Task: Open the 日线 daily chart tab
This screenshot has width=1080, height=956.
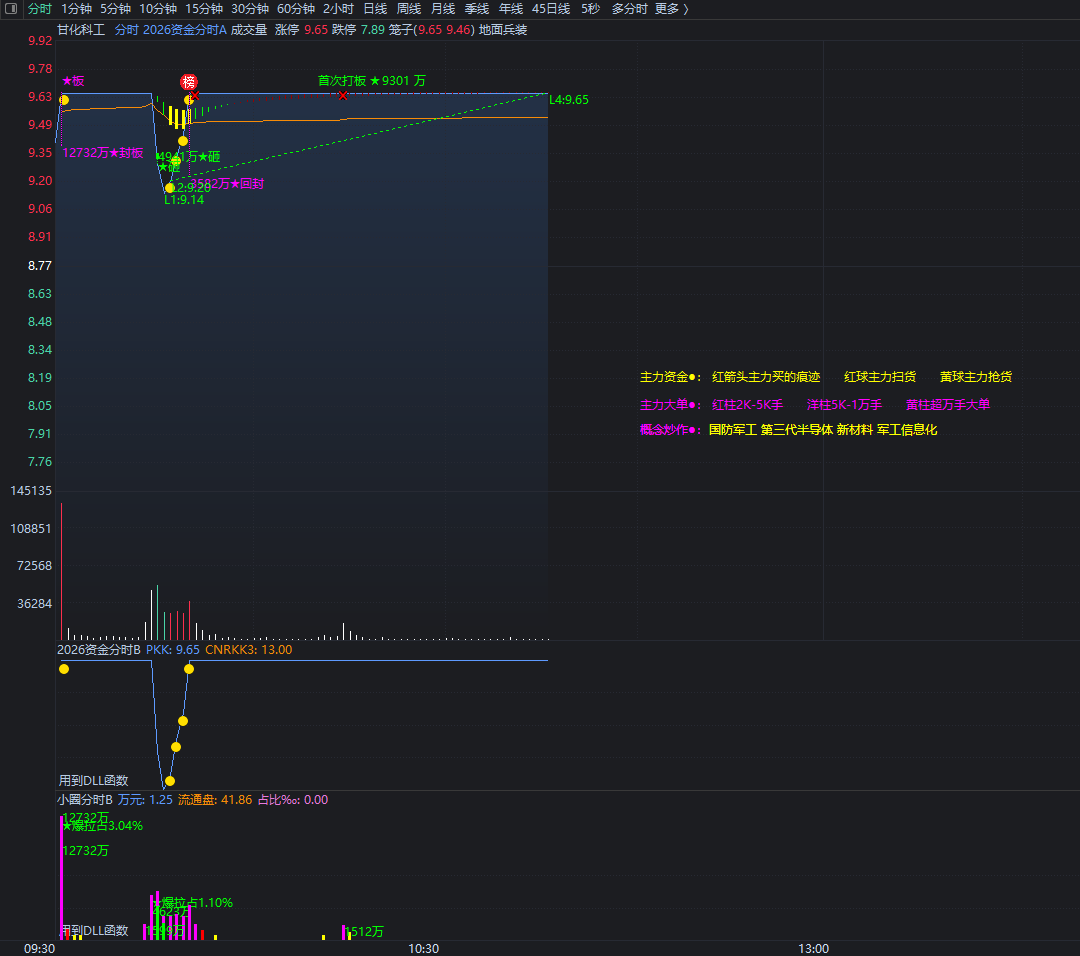Action: [x=375, y=9]
